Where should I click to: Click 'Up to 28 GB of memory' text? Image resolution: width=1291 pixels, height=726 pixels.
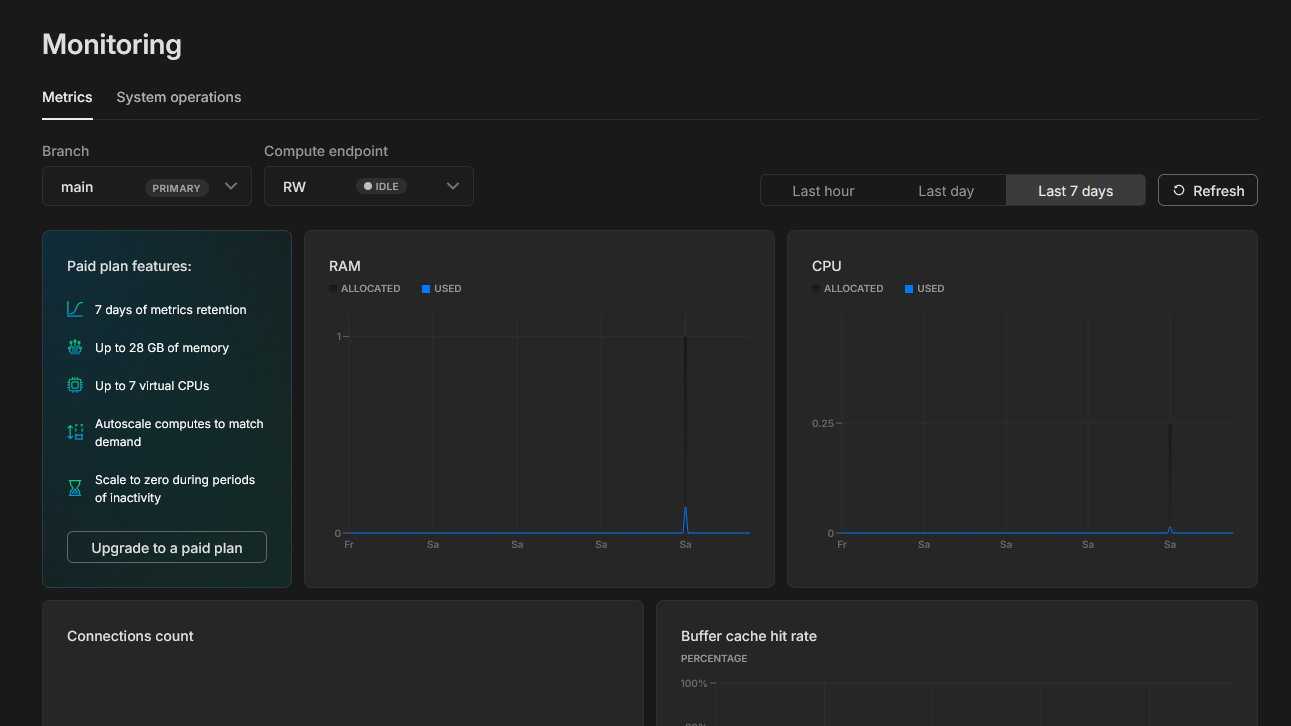click(162, 348)
